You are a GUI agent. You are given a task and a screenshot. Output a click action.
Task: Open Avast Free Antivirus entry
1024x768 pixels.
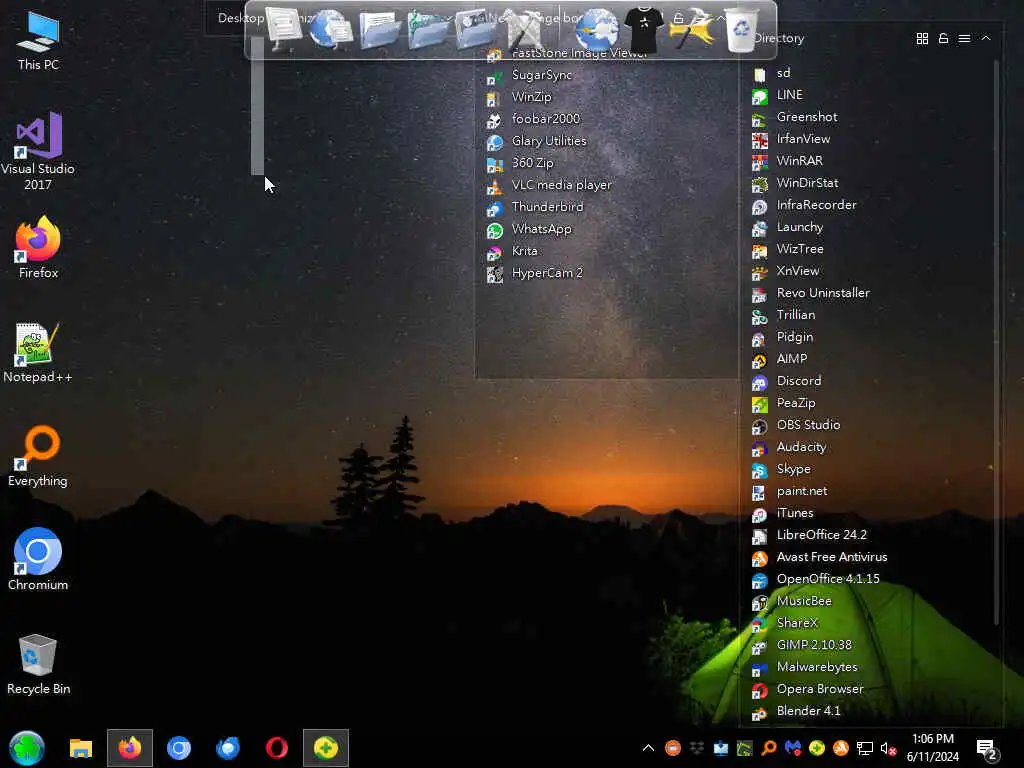click(820, 558)
